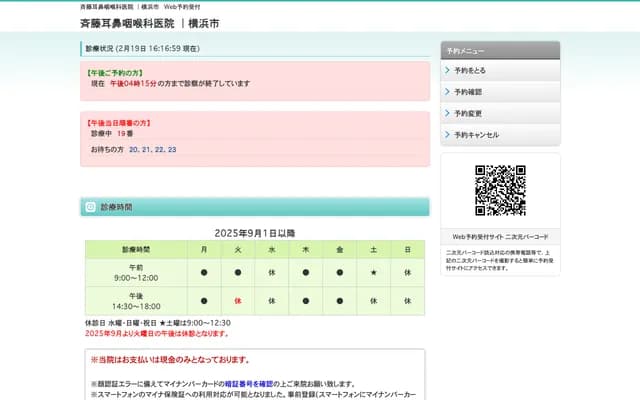
Task: Click the chevron arrow next to 予約変更
Action: click(x=446, y=113)
